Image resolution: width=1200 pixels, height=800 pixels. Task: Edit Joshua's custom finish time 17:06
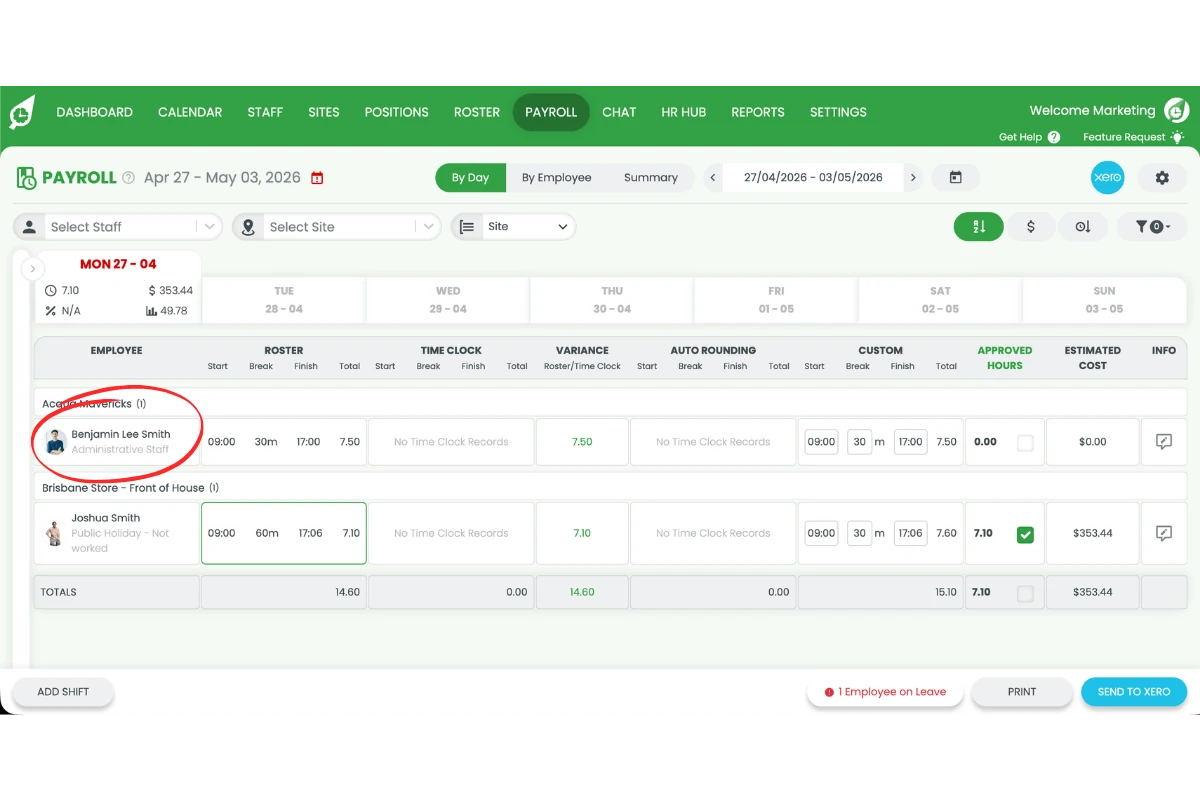pyautogui.click(x=910, y=533)
